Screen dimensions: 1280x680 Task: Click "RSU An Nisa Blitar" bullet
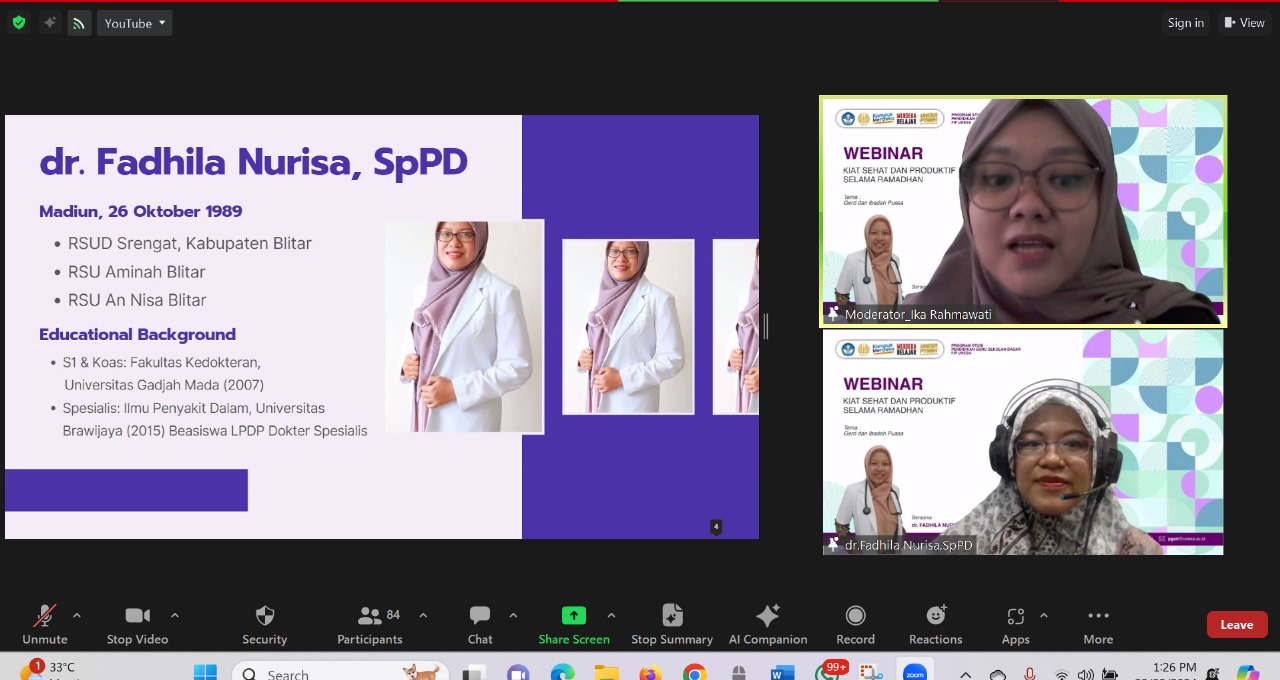point(137,300)
